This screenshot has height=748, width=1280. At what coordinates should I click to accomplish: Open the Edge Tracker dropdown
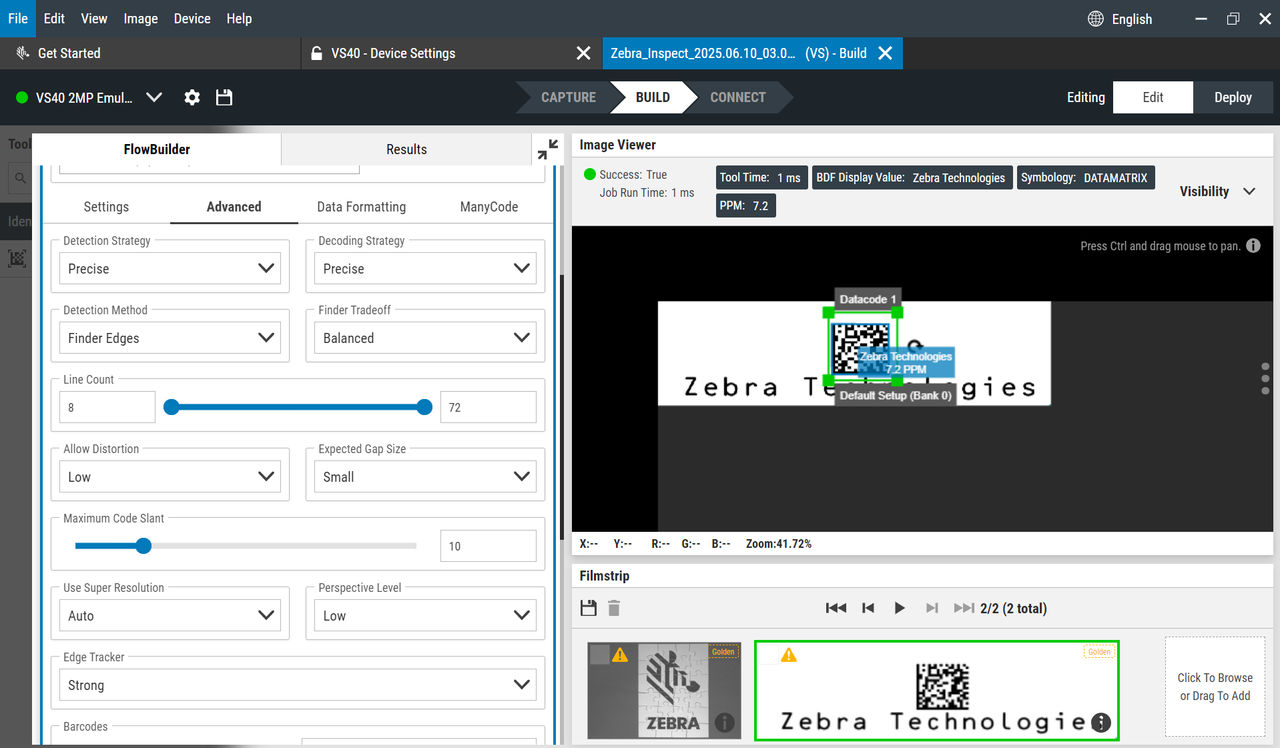(298, 685)
